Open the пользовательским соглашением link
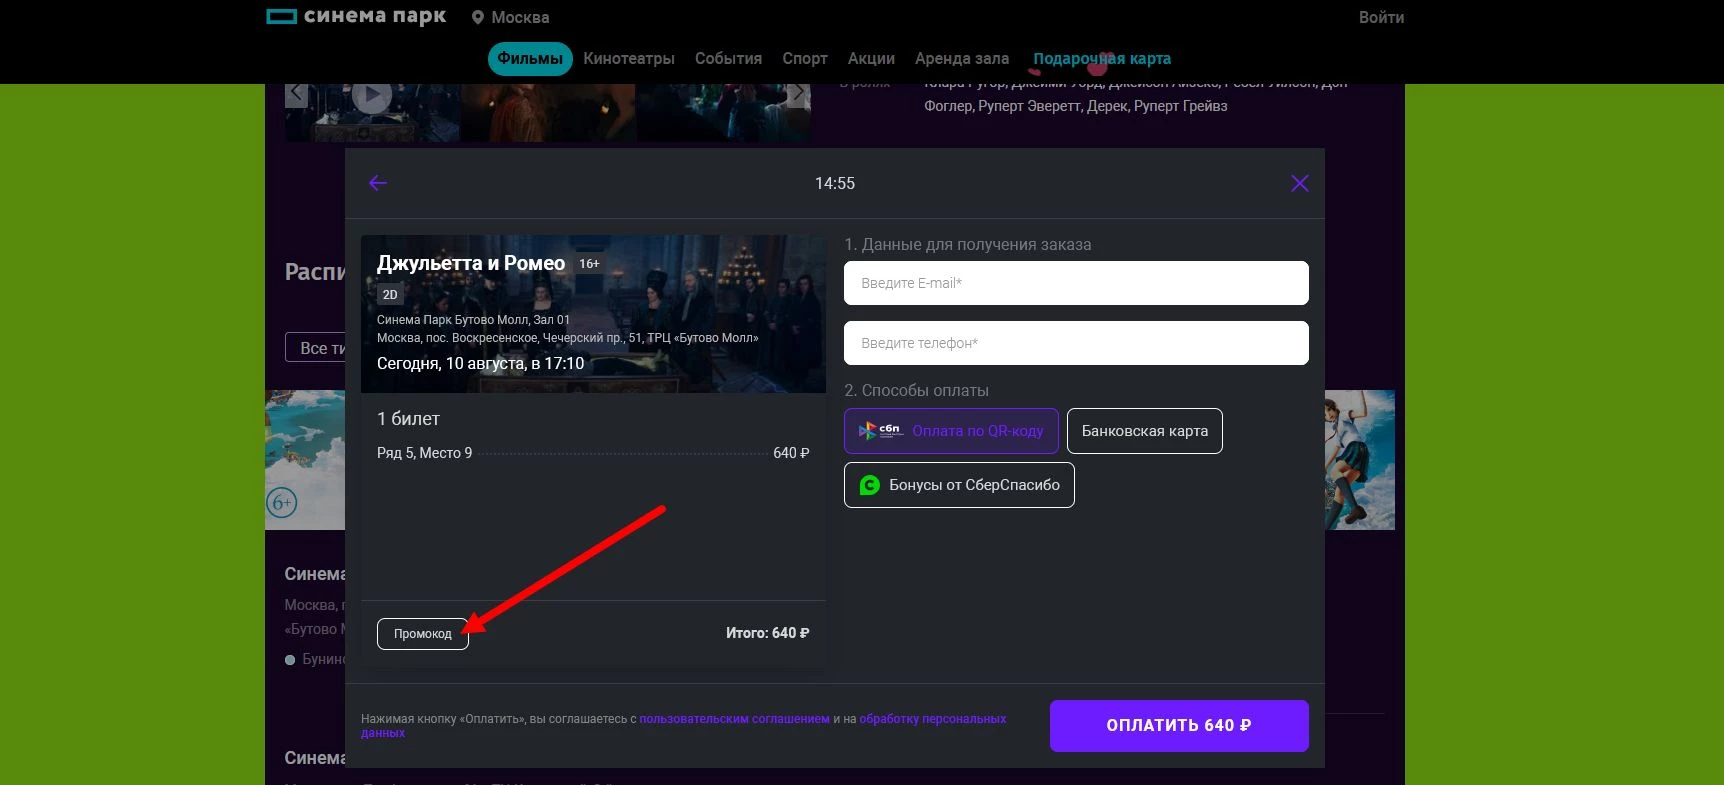 pos(734,719)
